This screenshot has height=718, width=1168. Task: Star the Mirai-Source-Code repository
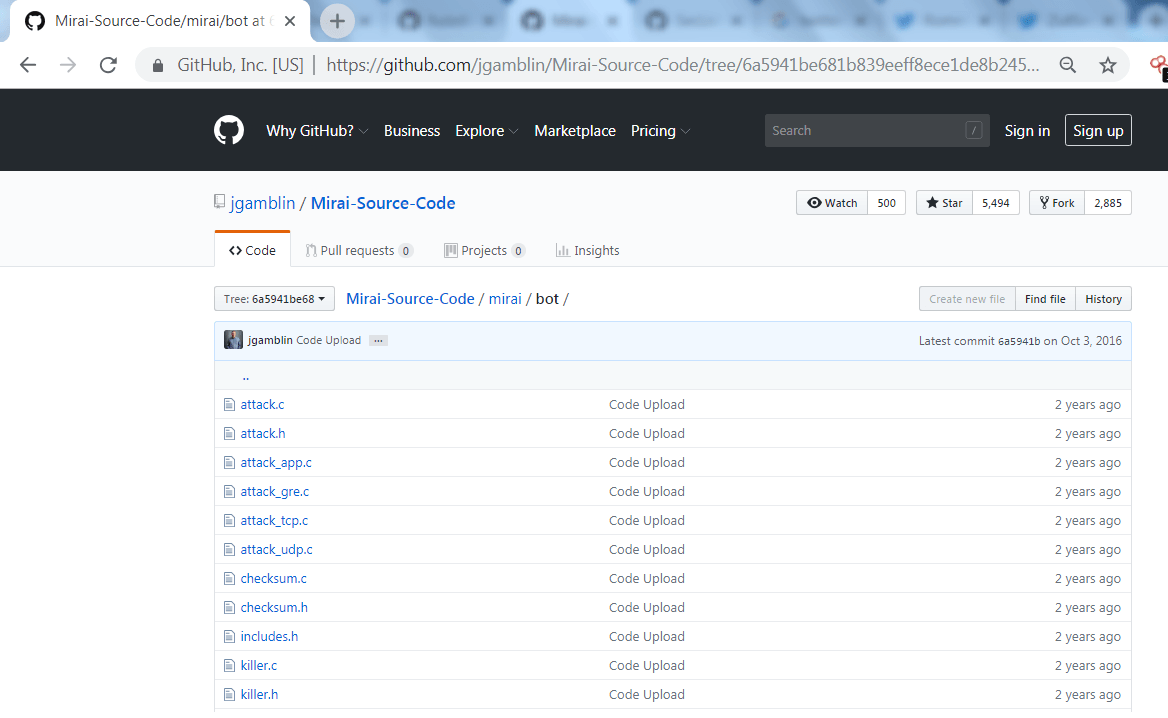[x=944, y=203]
